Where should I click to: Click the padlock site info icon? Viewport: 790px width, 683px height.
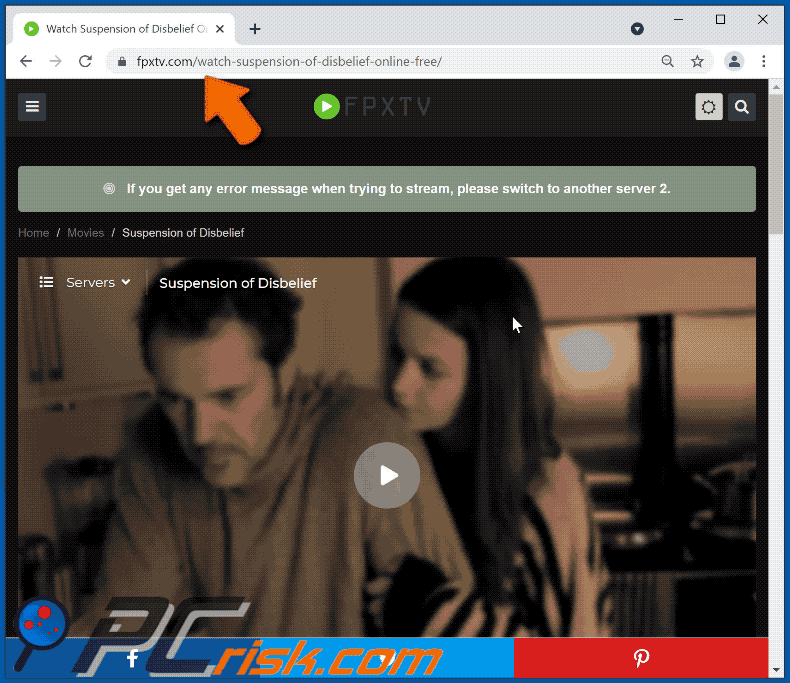point(121,61)
